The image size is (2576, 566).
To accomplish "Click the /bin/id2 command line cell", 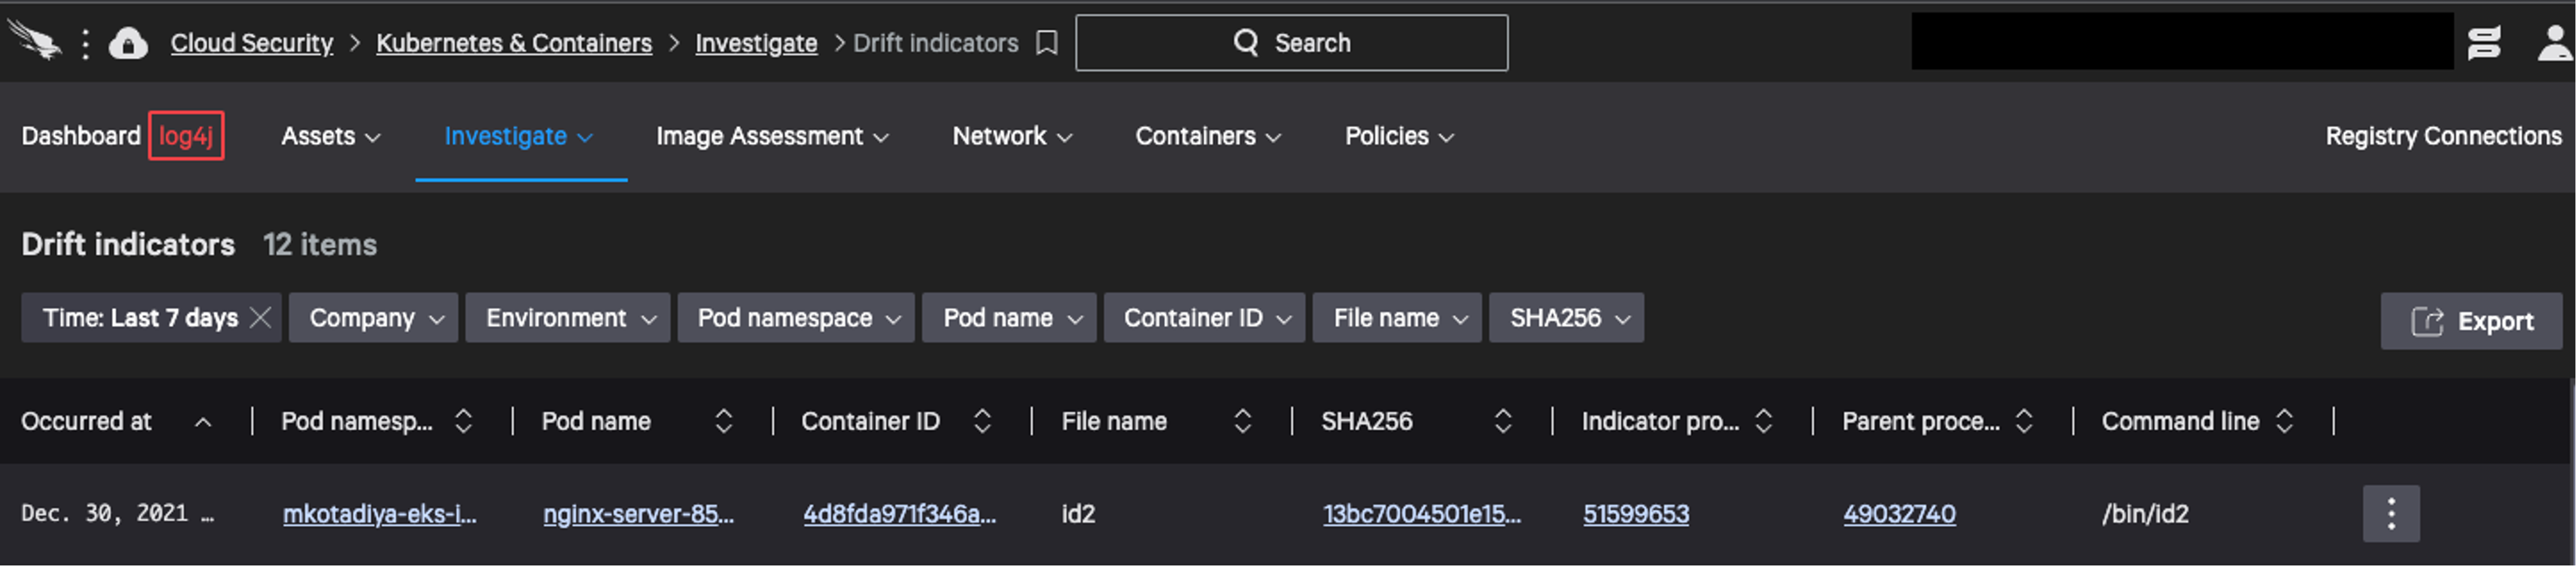I will [x=2144, y=514].
